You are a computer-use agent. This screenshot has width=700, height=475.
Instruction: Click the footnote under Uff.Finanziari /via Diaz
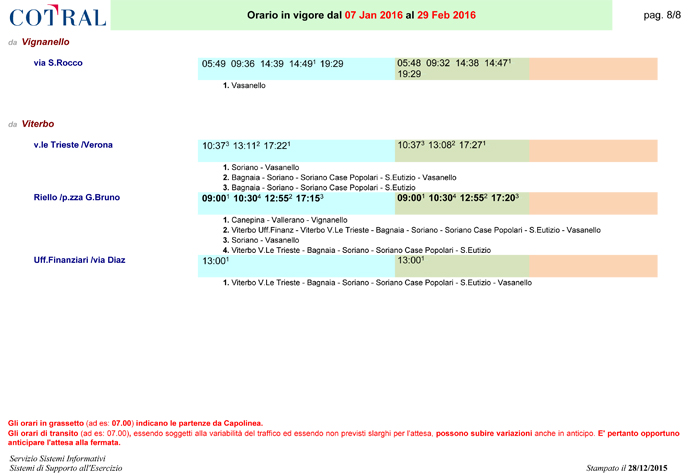point(378,283)
